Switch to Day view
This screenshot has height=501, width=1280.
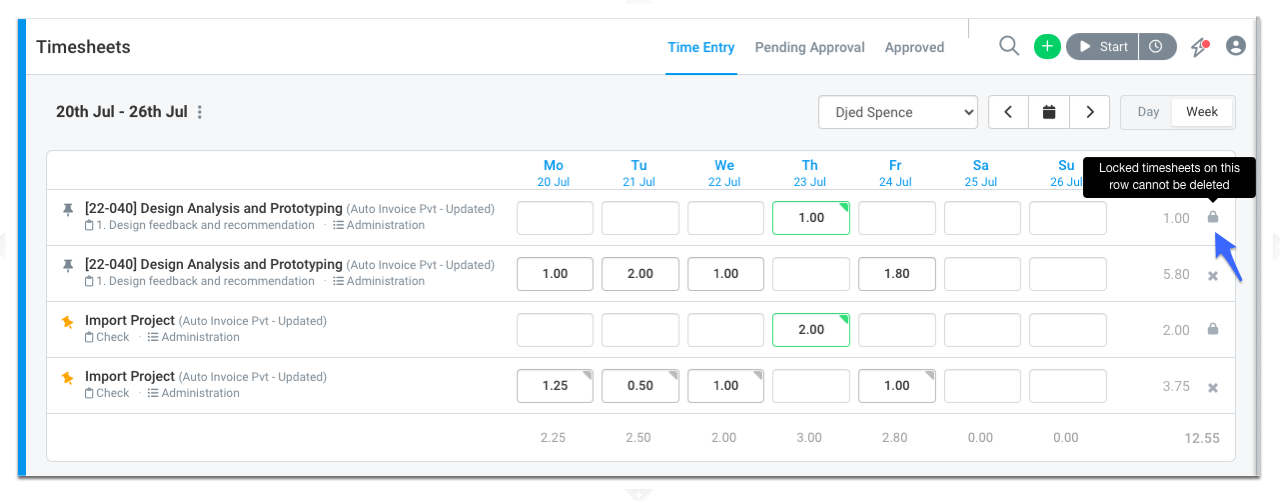click(x=1148, y=112)
